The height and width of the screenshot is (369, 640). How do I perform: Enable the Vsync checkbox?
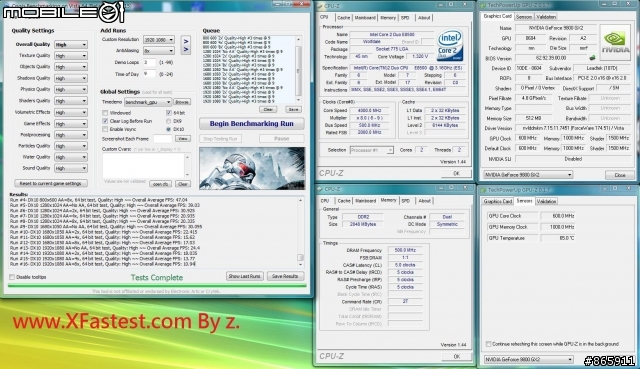(105, 129)
